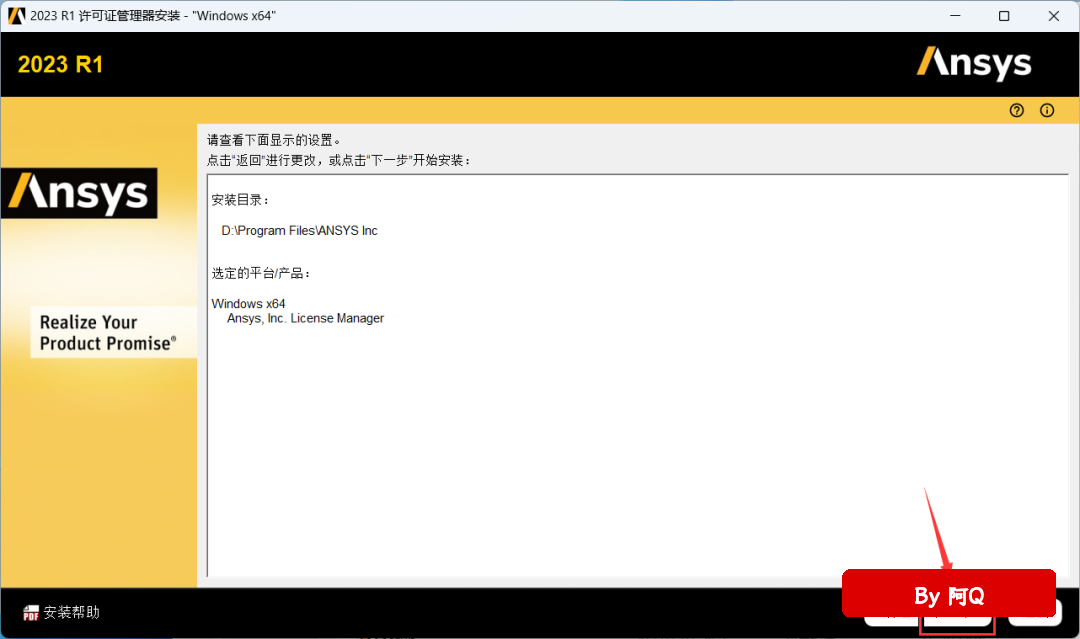The width and height of the screenshot is (1080, 639).
Task: Click the D:\Program Files\ANSYS Inc path
Action: [x=299, y=231]
